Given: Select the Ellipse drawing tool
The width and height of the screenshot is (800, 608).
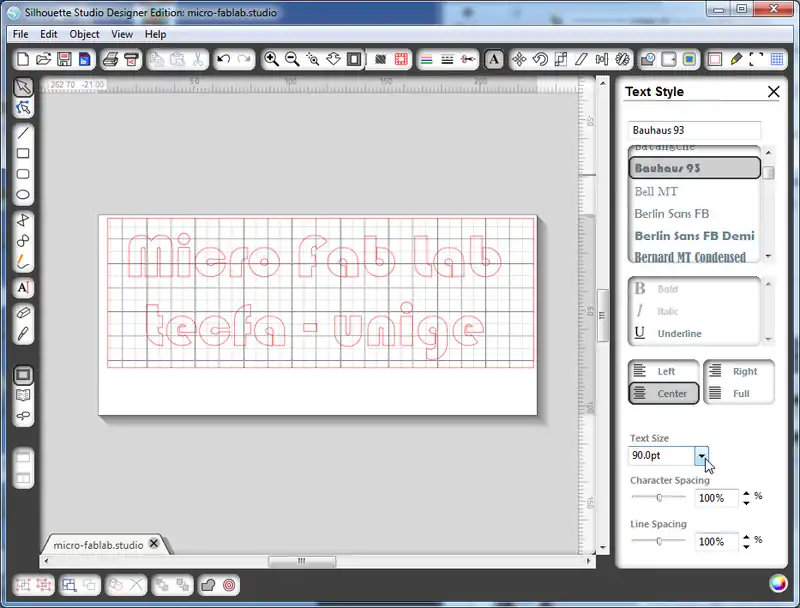Looking at the screenshot, I should (x=23, y=195).
